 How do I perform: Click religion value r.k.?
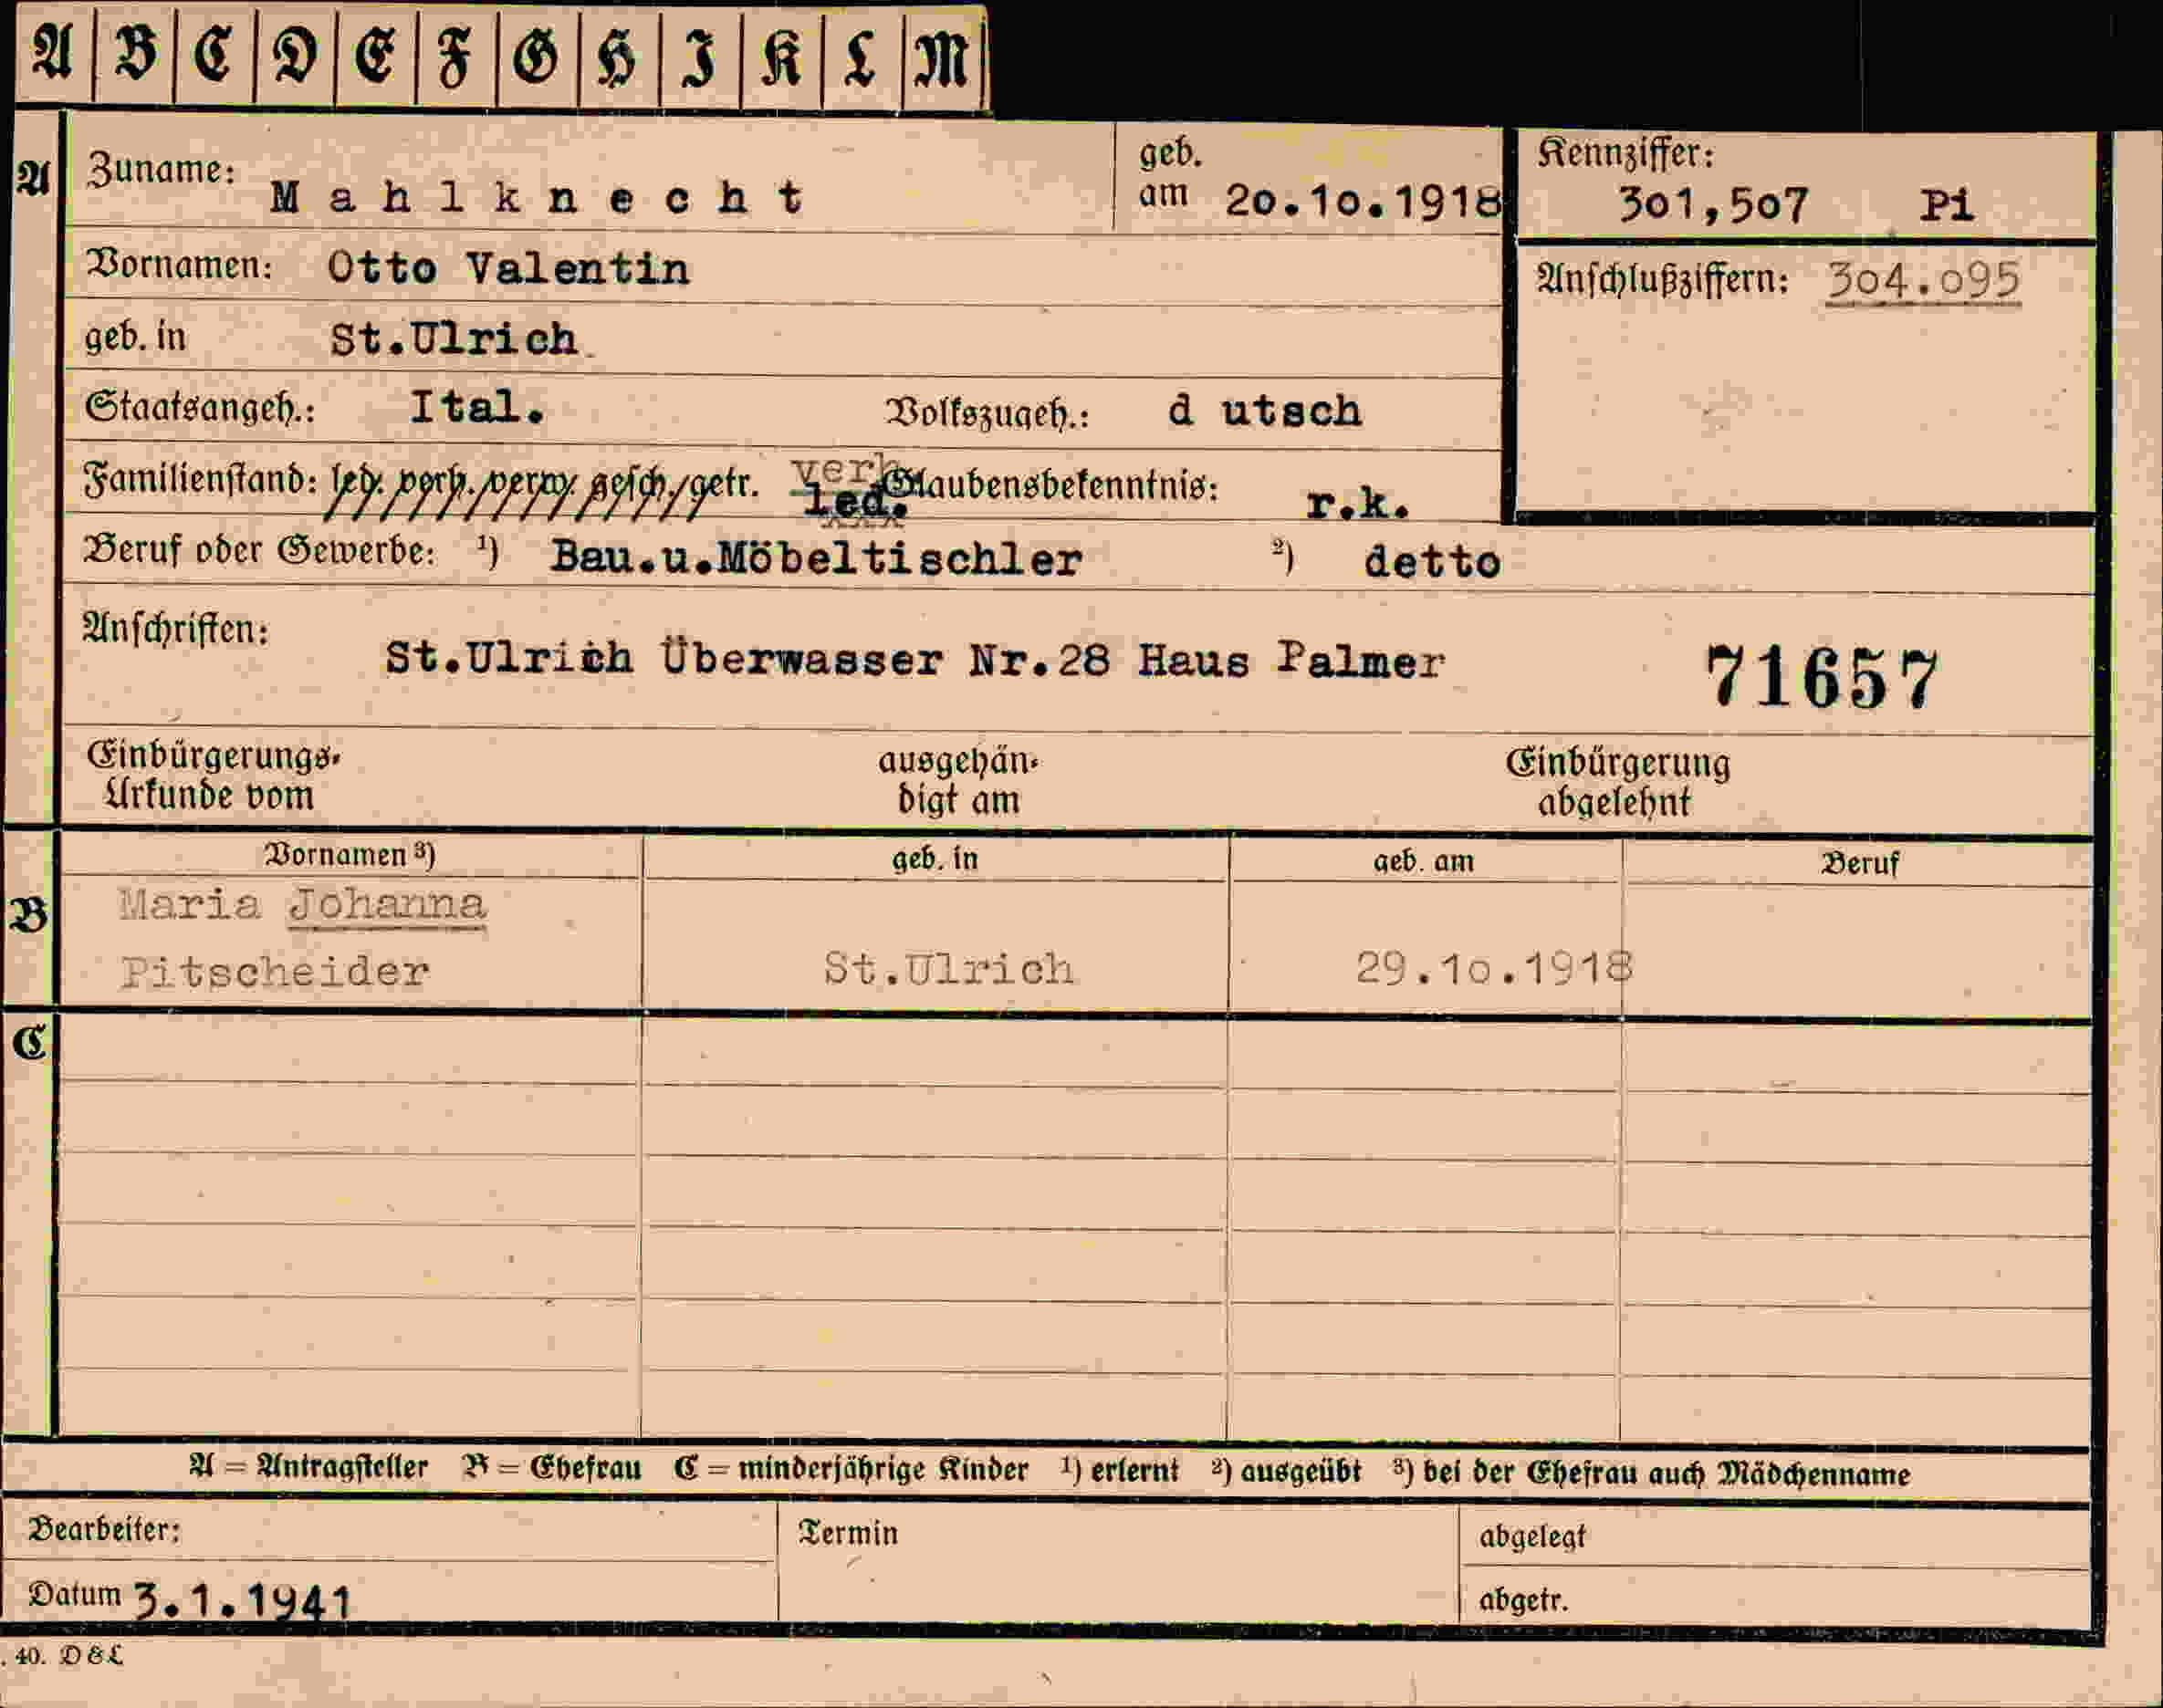pos(1358,504)
